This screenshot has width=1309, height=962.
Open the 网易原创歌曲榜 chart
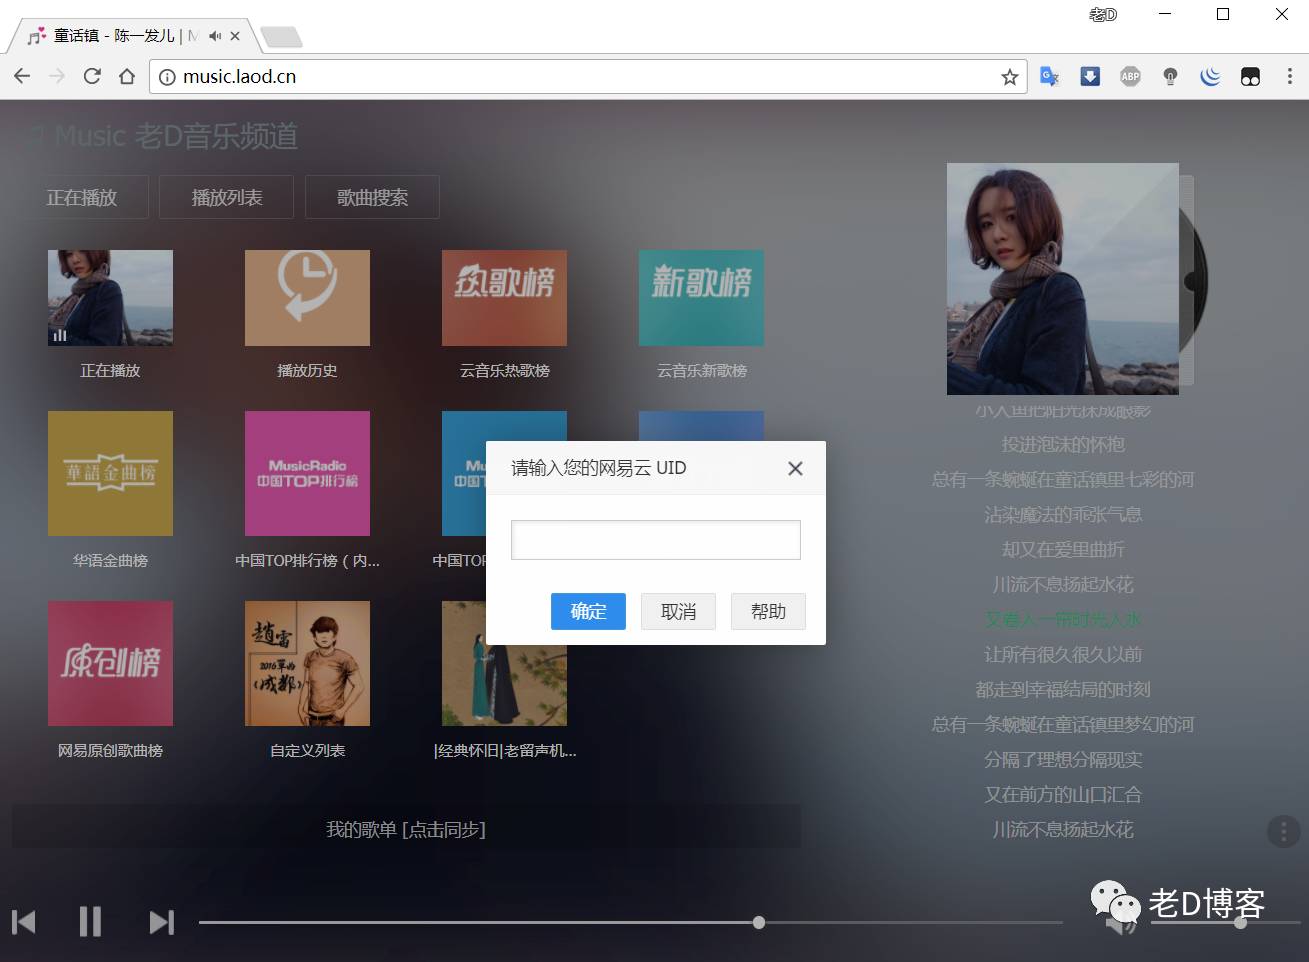[110, 663]
